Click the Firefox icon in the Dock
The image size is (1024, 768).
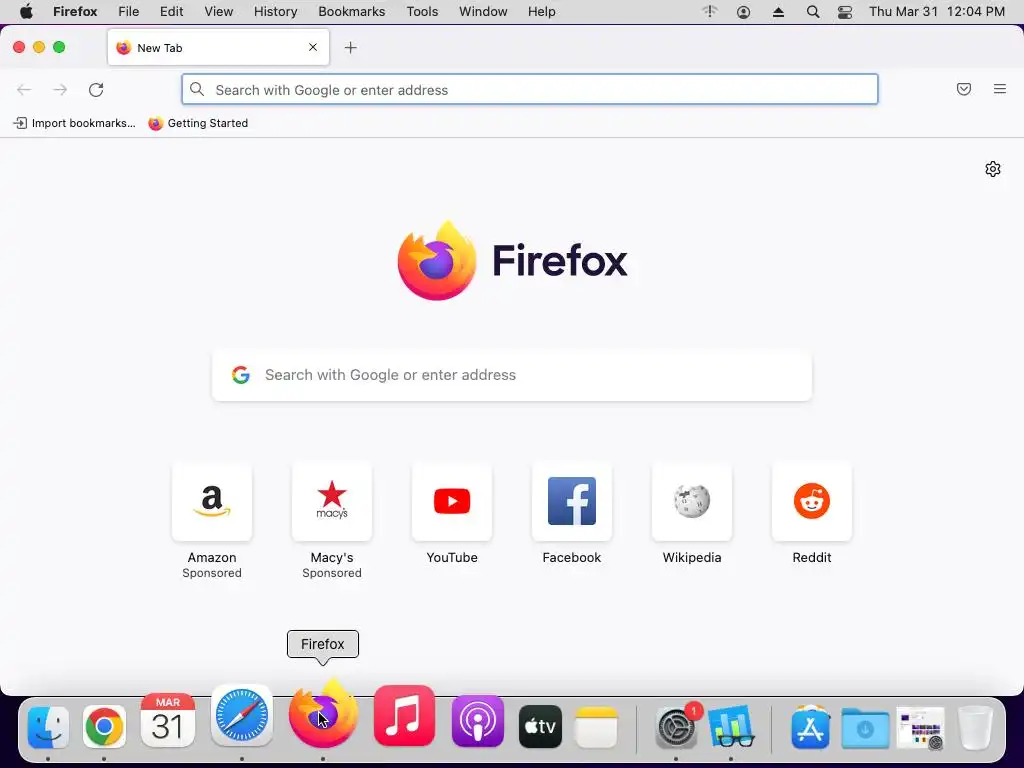point(323,712)
